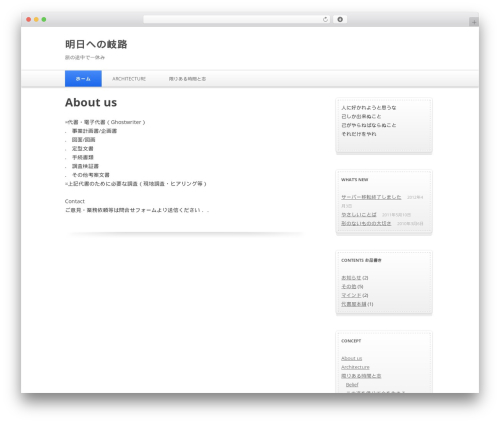Open the 代書屋本舗 category link
500x423 pixels.
point(354,304)
